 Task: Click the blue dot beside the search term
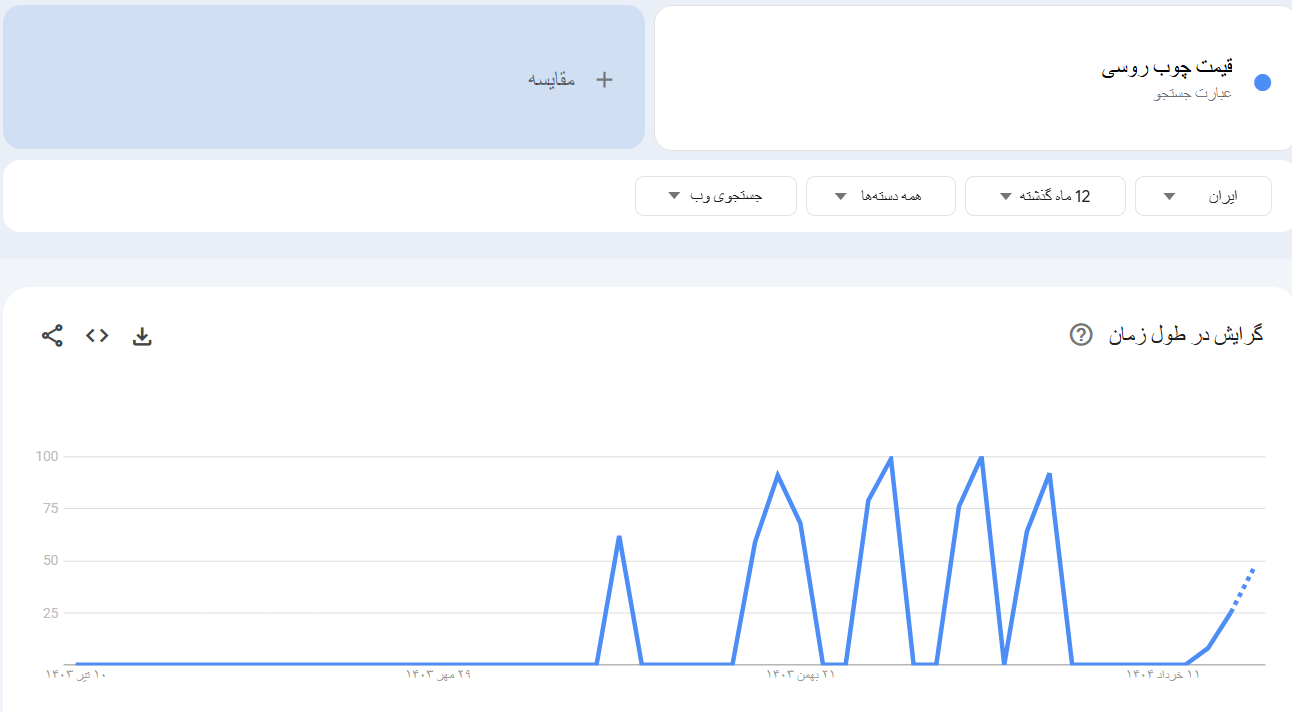[x=1262, y=83]
